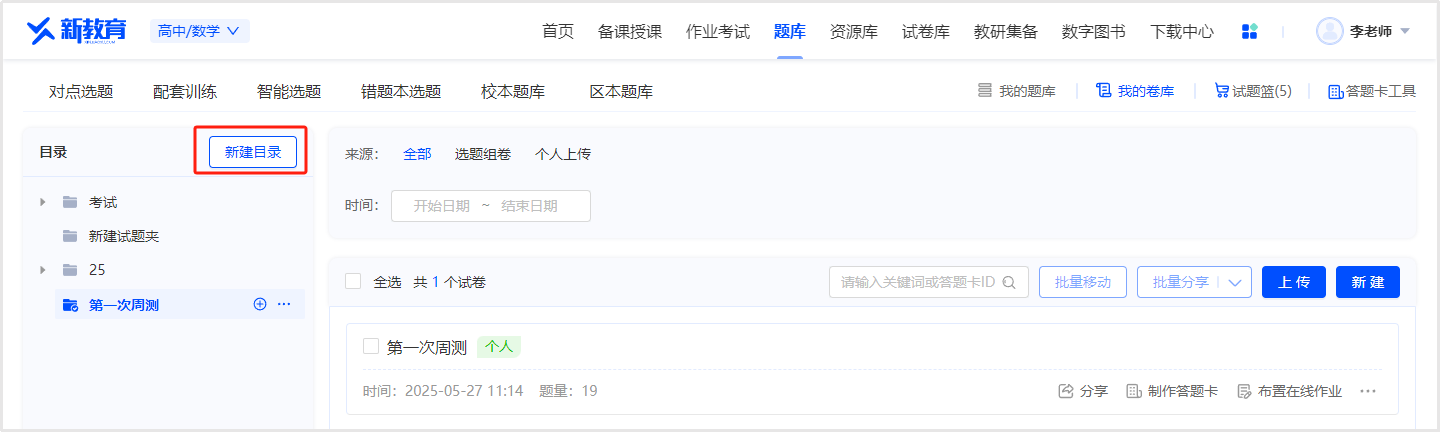1440x432 pixels.
Task: Switch to 错题本选题 tab
Action: [401, 92]
